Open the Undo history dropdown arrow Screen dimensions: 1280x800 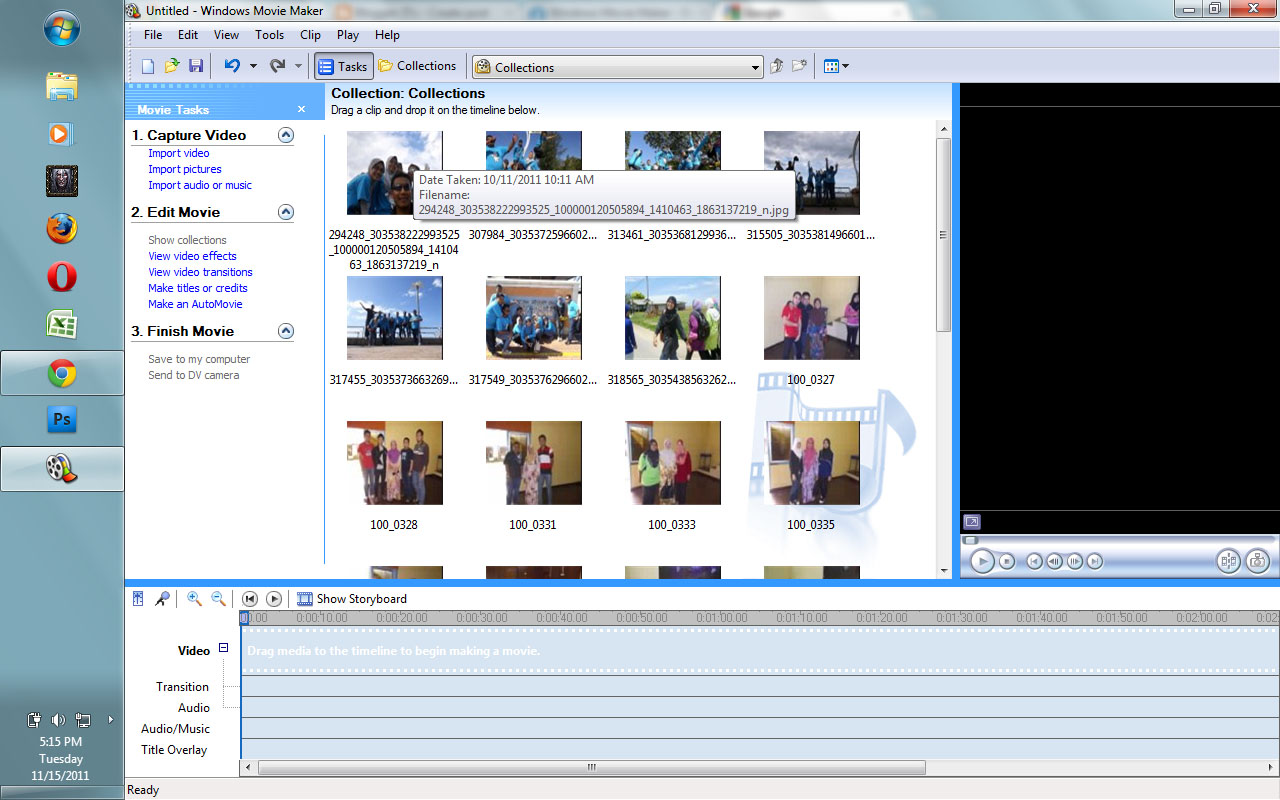[x=253, y=66]
